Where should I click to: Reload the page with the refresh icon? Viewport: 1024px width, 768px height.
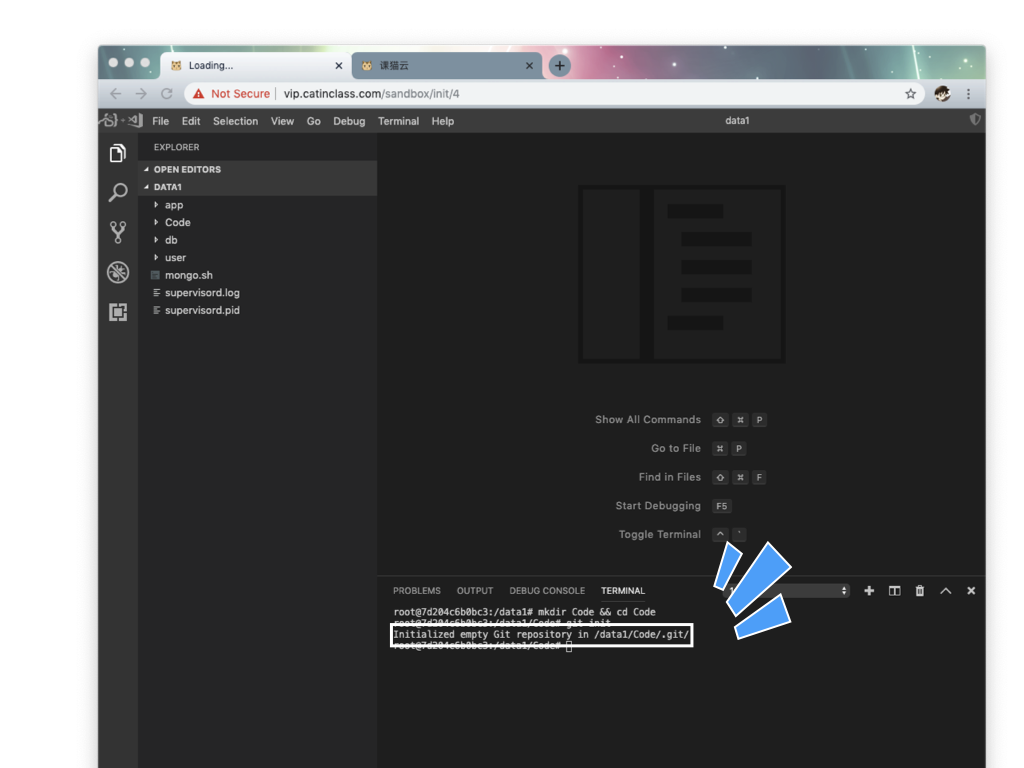coord(167,93)
